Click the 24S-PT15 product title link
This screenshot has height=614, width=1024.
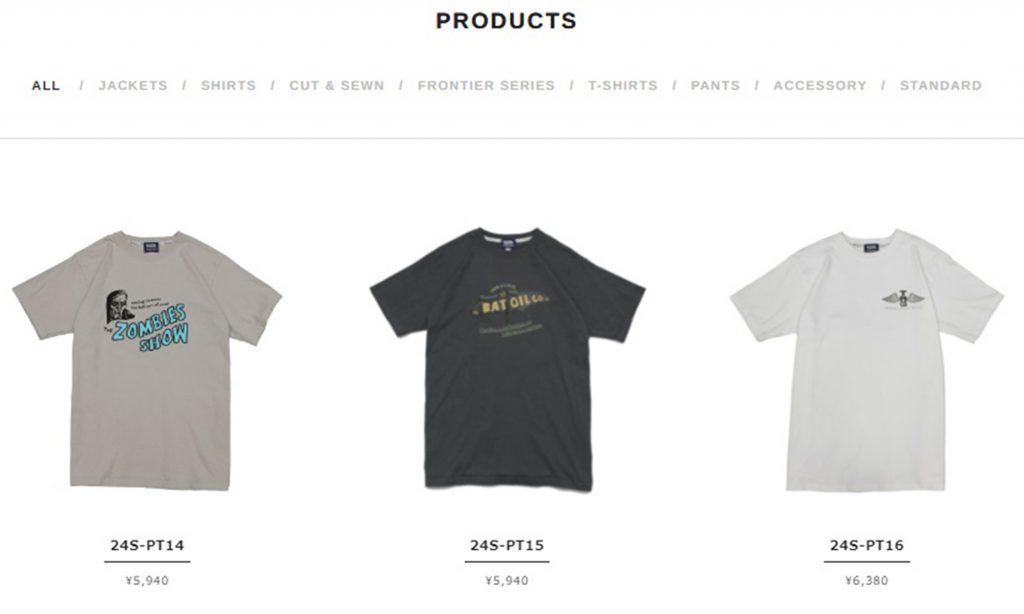point(507,545)
